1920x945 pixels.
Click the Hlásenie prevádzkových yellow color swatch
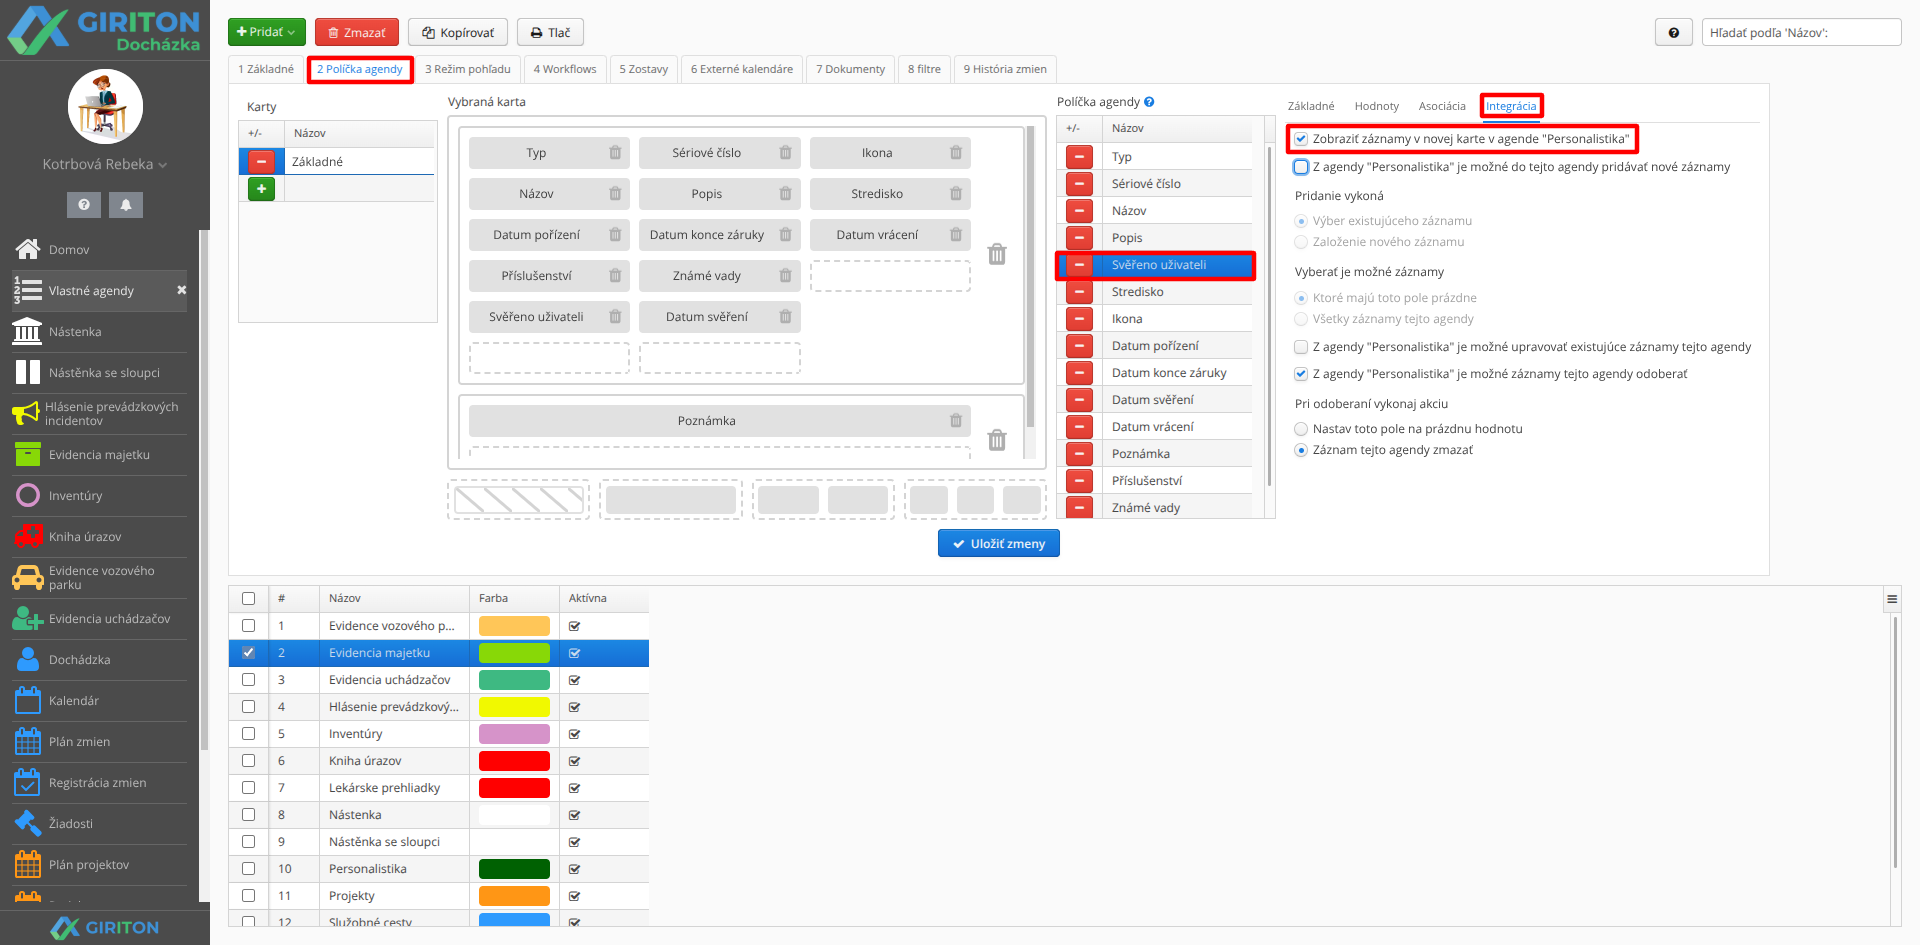point(514,706)
